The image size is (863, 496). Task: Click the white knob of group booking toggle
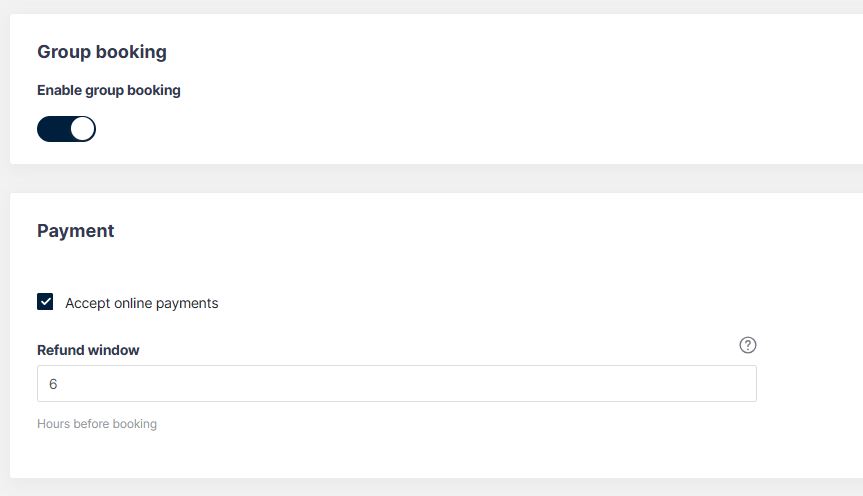(x=83, y=129)
